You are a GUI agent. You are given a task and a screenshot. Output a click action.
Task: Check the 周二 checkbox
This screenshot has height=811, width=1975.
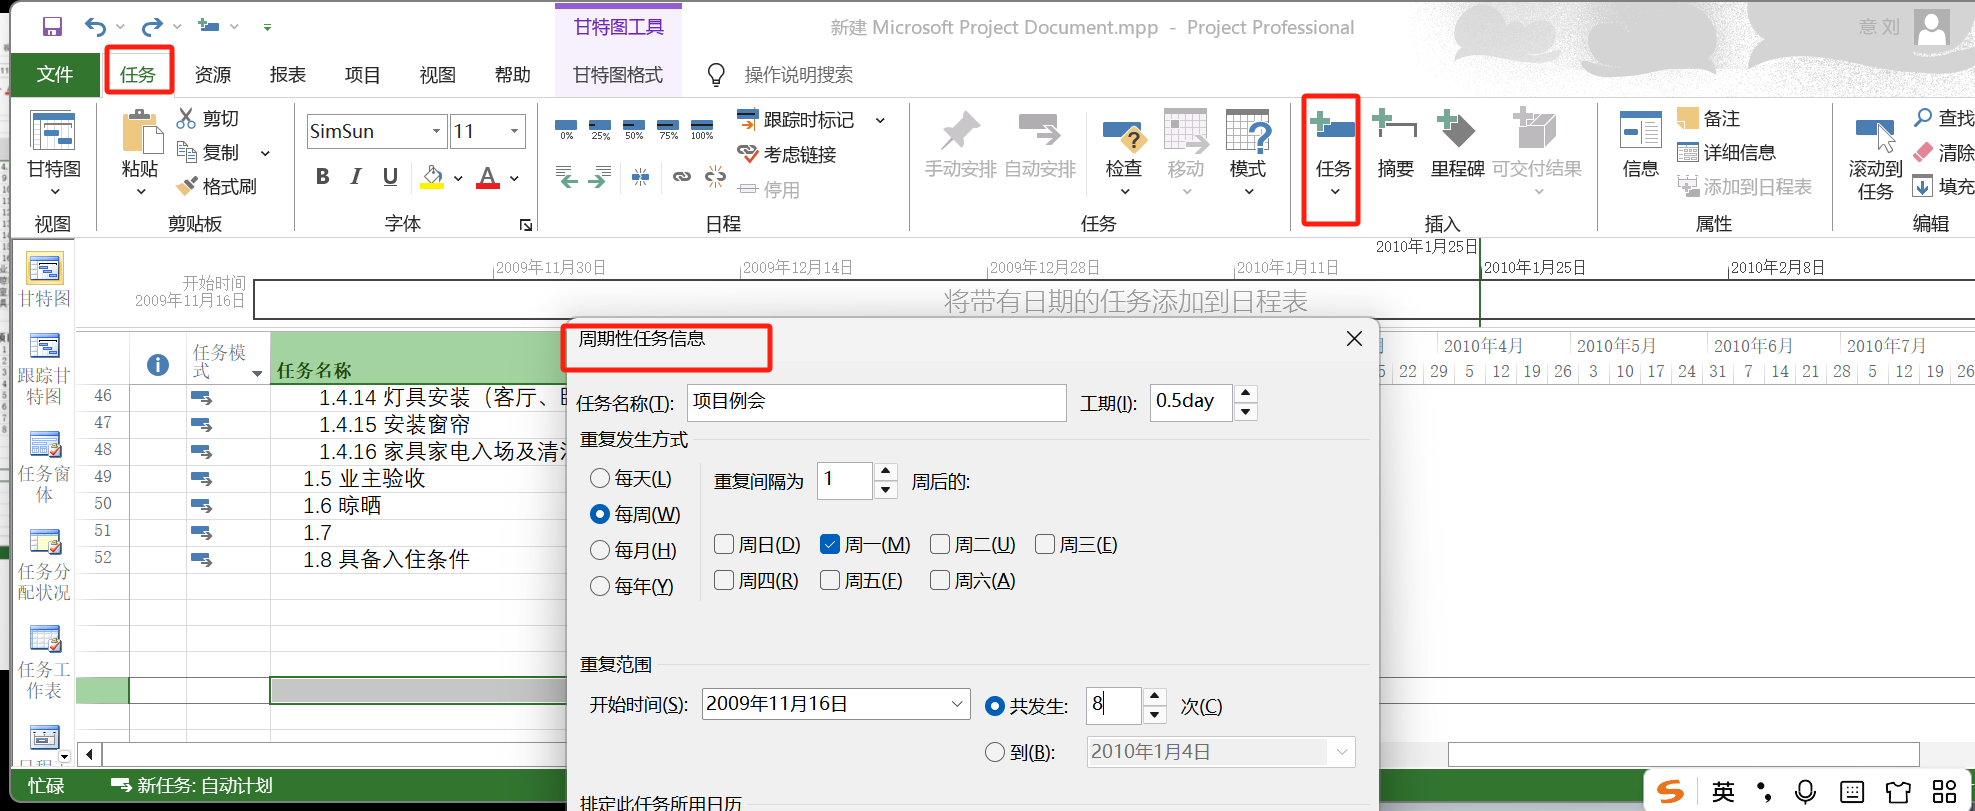940,544
